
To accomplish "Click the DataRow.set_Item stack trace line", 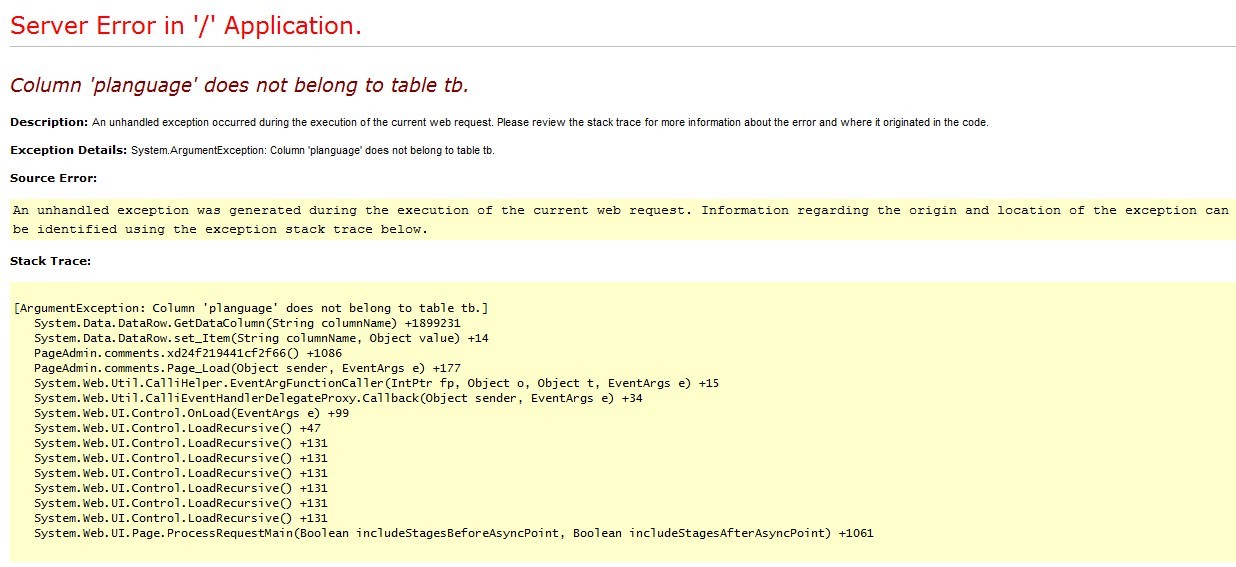I will pyautogui.click(x=261, y=338).
